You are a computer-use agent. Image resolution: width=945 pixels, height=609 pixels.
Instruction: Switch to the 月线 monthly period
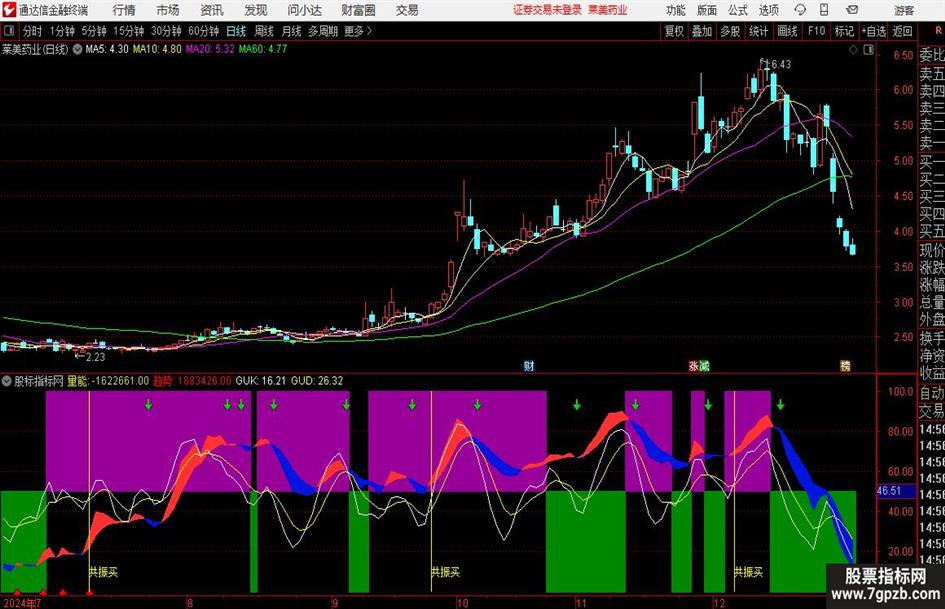[292, 31]
